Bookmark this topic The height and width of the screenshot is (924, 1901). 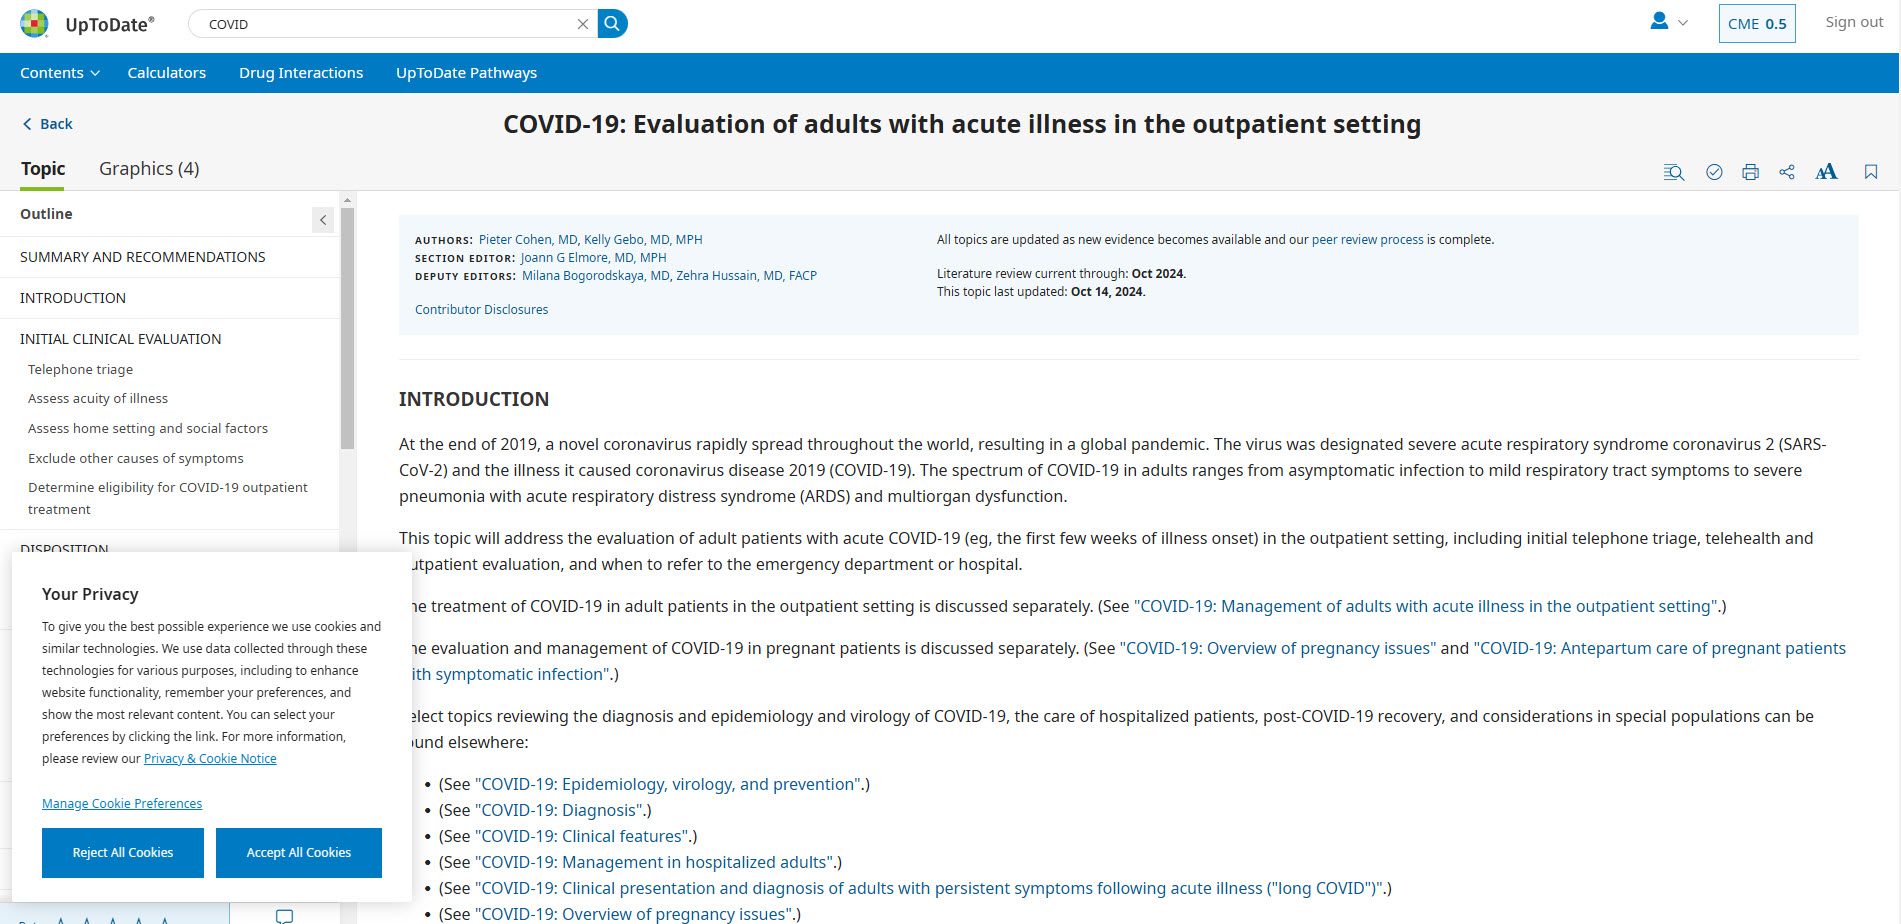pyautogui.click(x=1871, y=172)
